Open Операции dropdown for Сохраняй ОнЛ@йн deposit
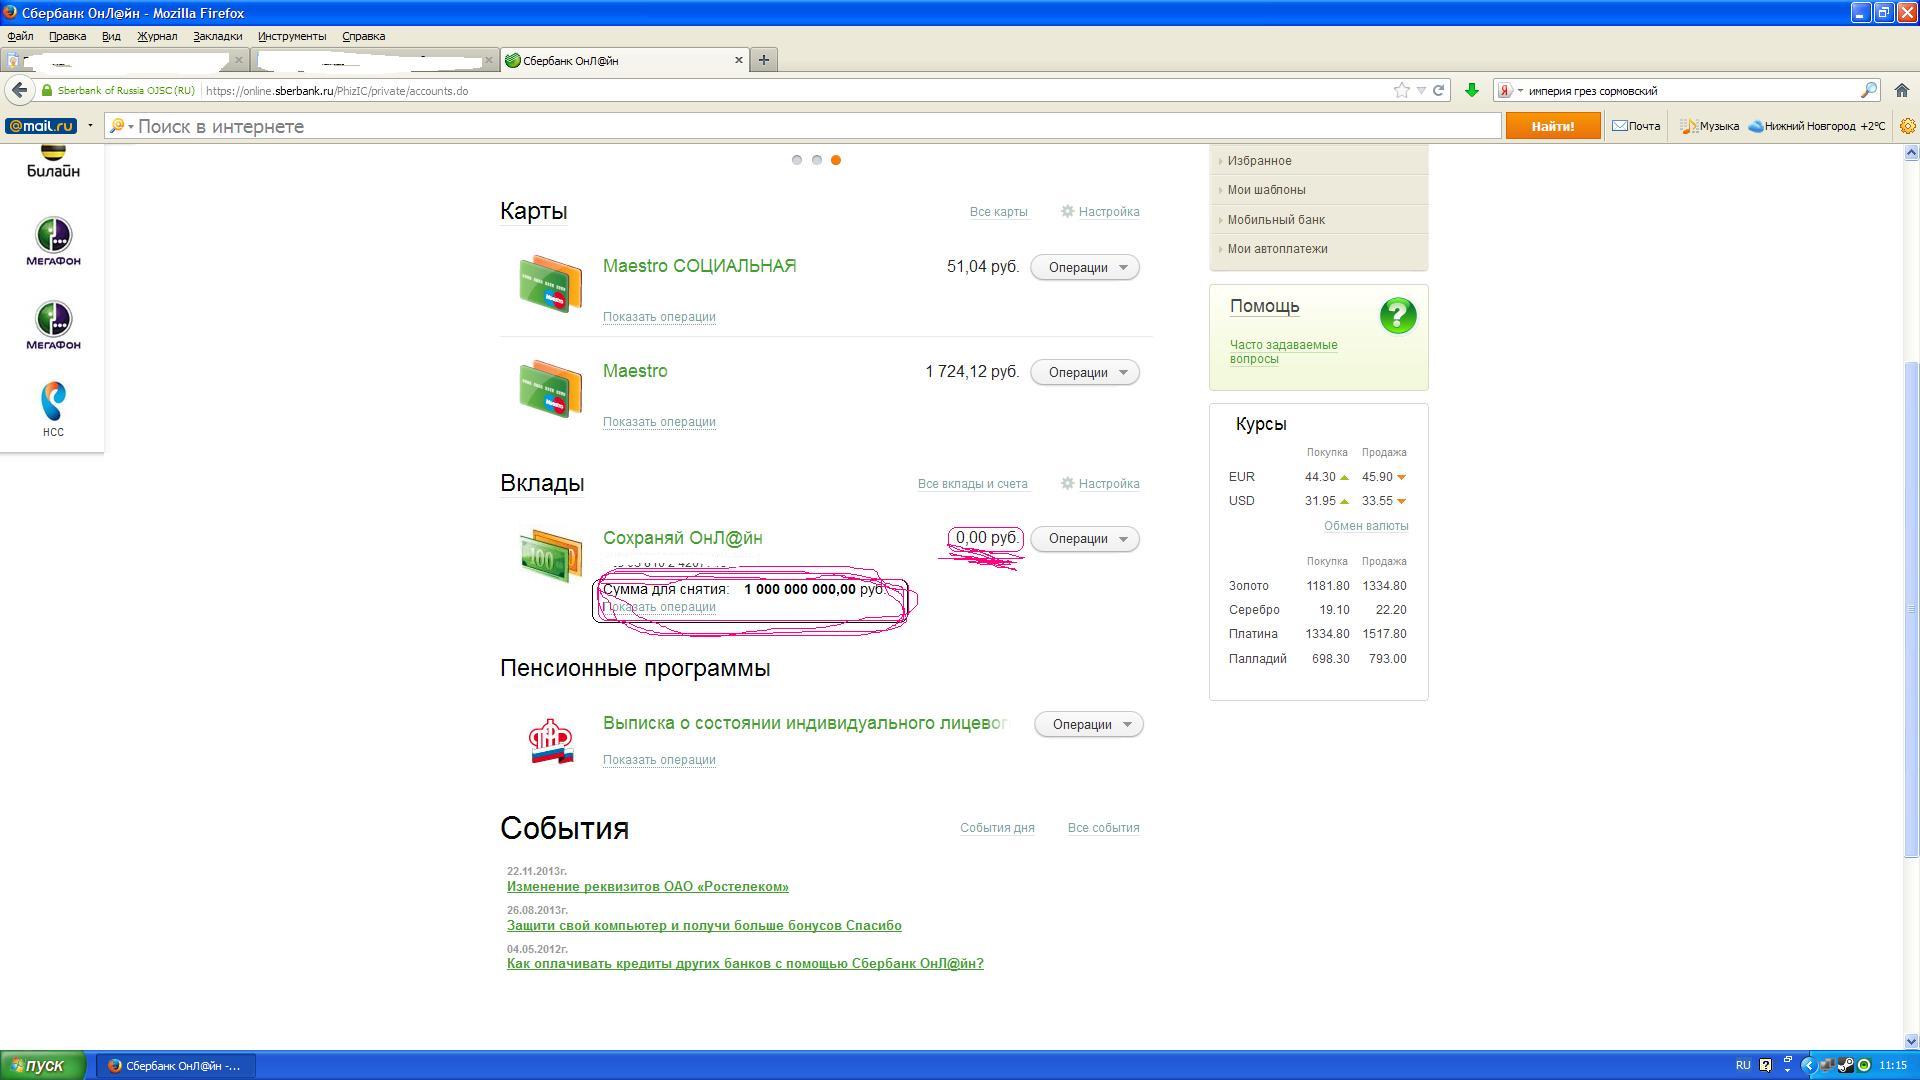Viewport: 1920px width, 1080px height. click(1085, 539)
